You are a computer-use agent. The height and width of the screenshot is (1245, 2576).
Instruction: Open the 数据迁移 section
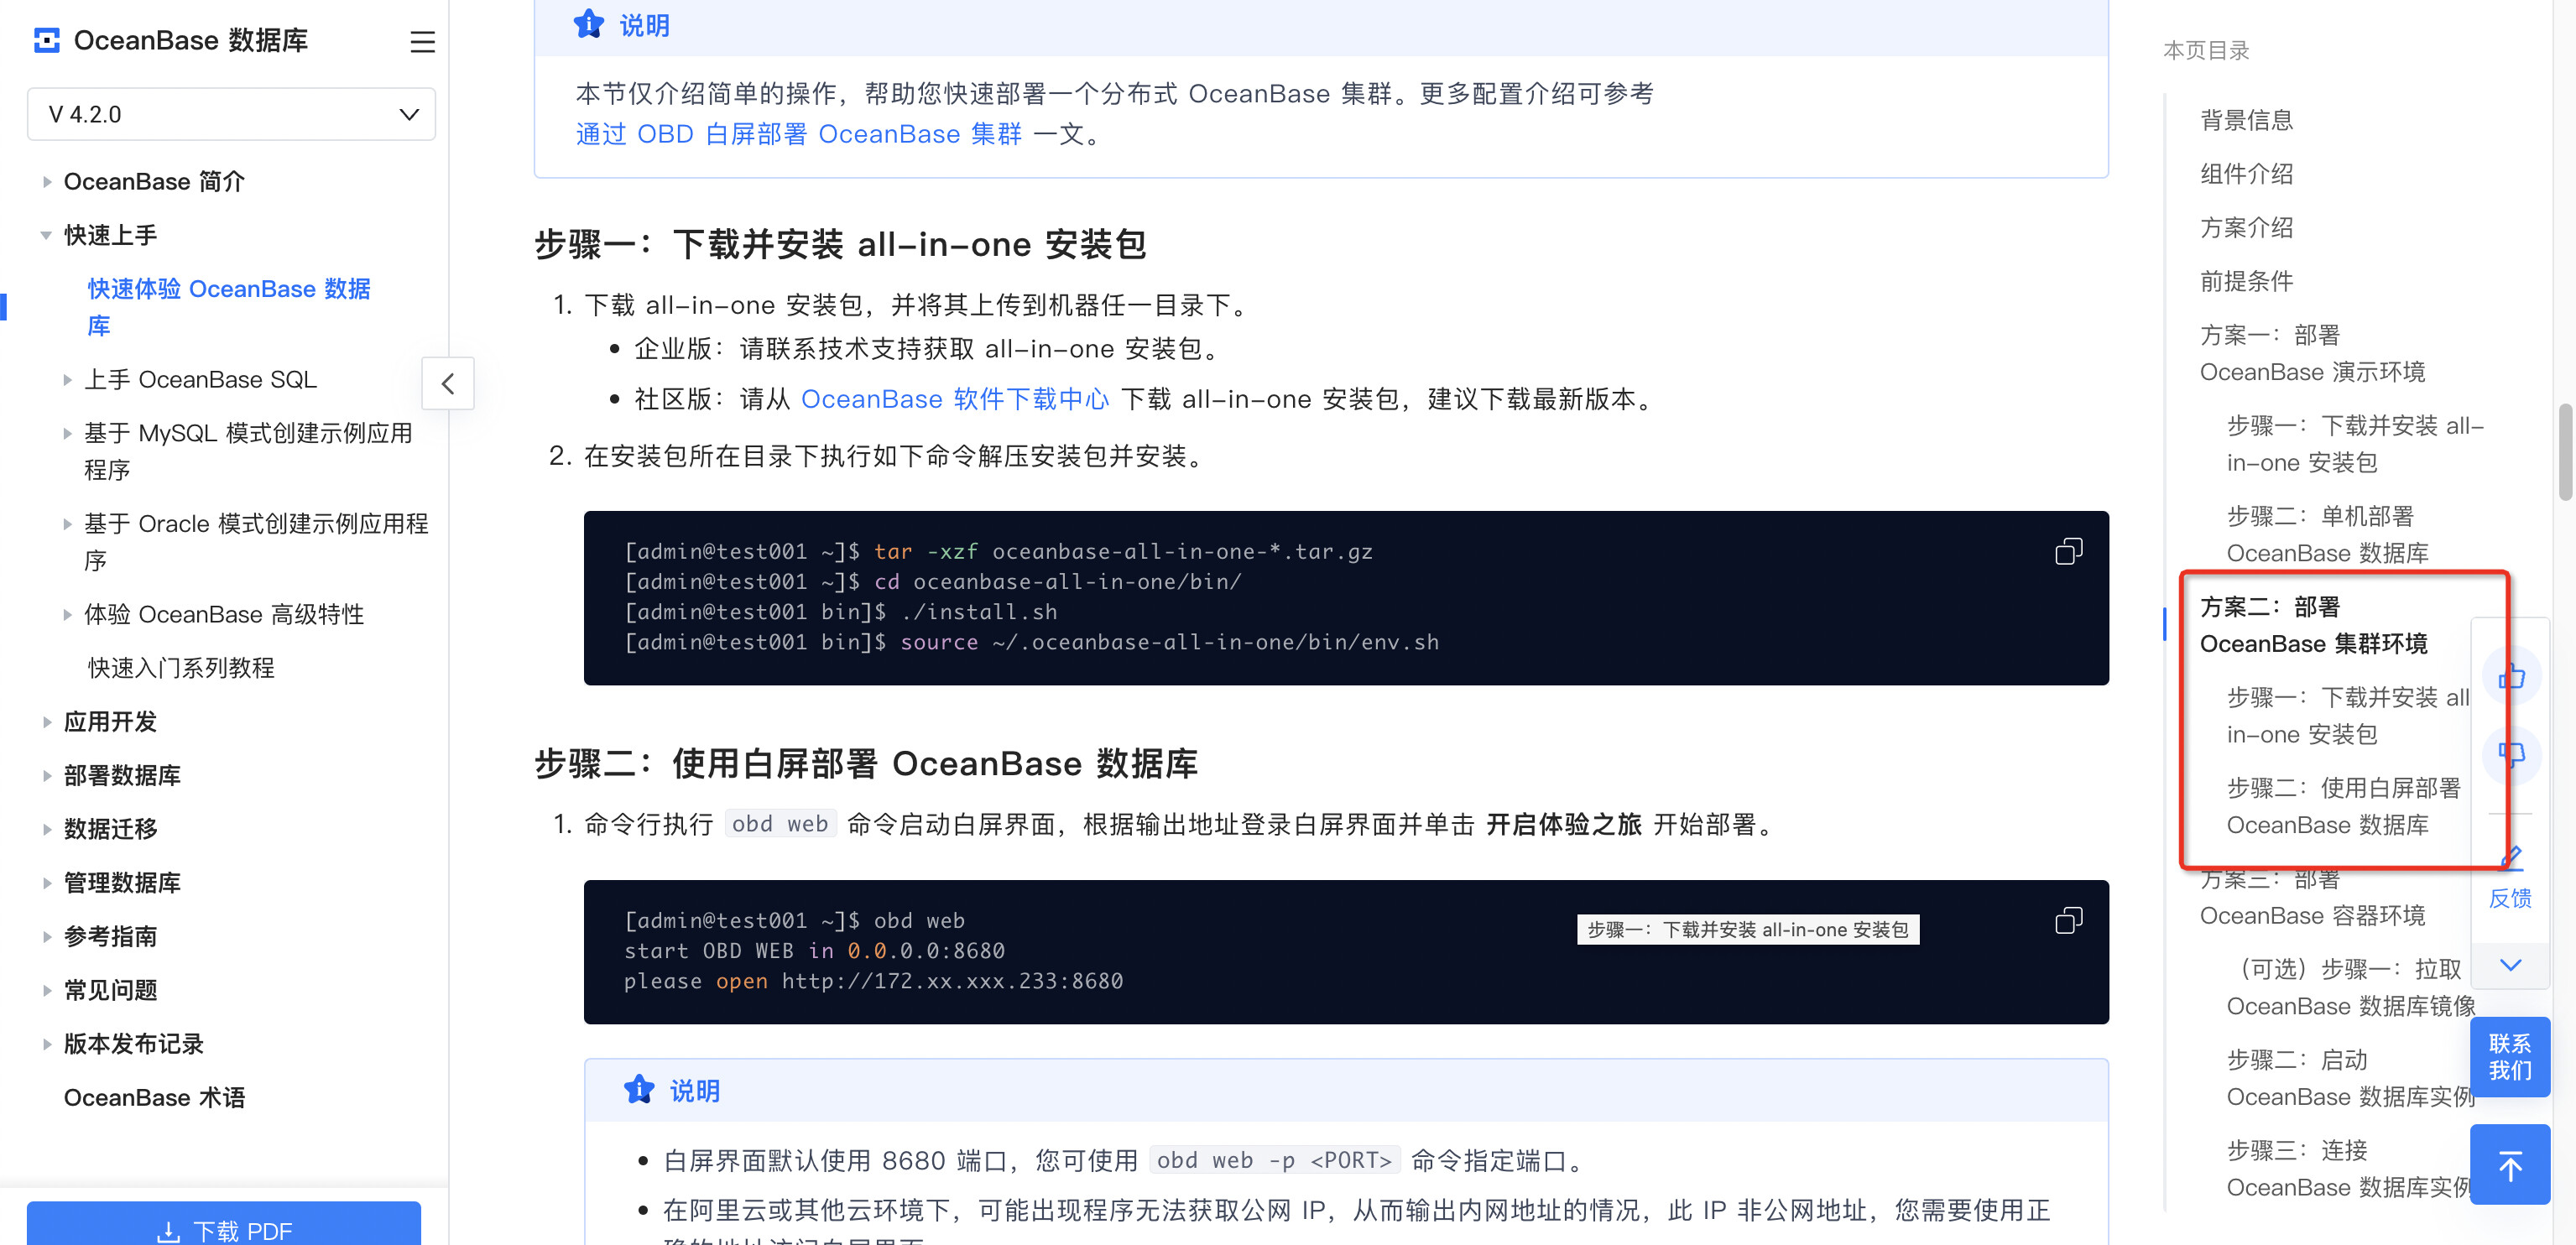click(x=110, y=829)
